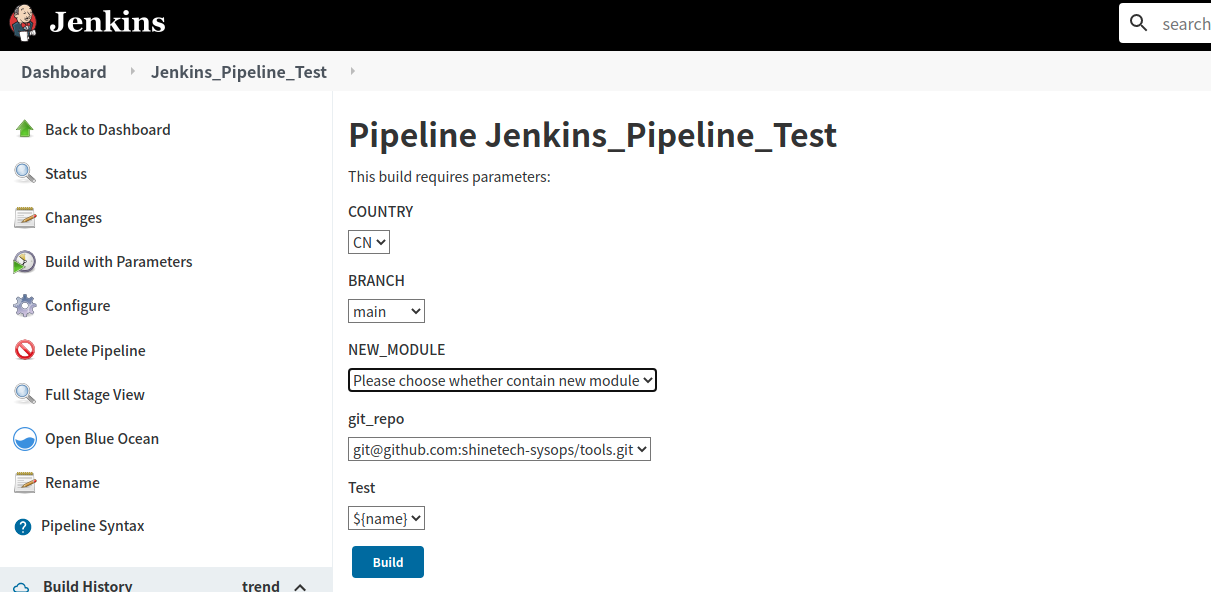Open Configure using the gear icon
This screenshot has width=1211, height=592.
coord(24,305)
